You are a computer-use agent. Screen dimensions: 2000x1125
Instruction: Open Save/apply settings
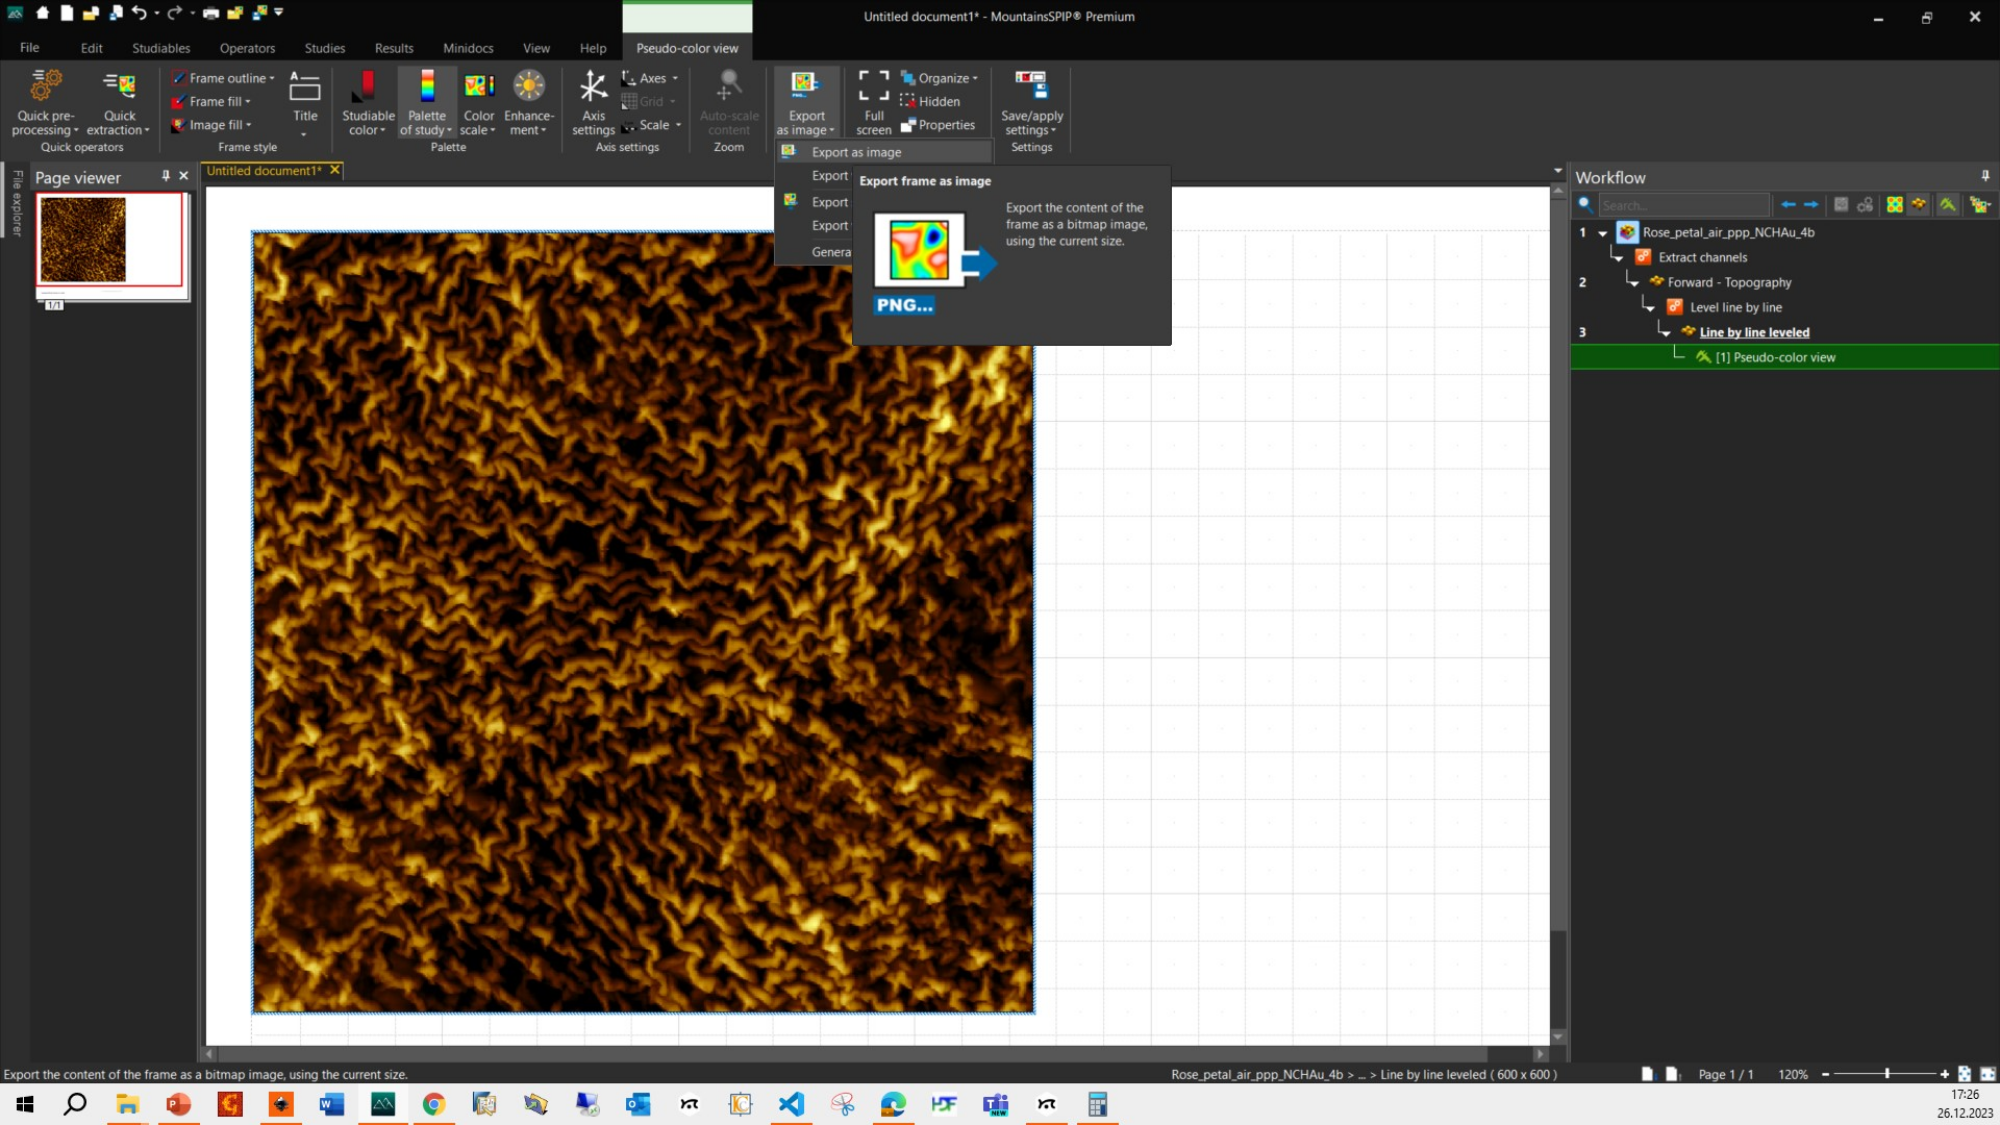tap(1032, 102)
